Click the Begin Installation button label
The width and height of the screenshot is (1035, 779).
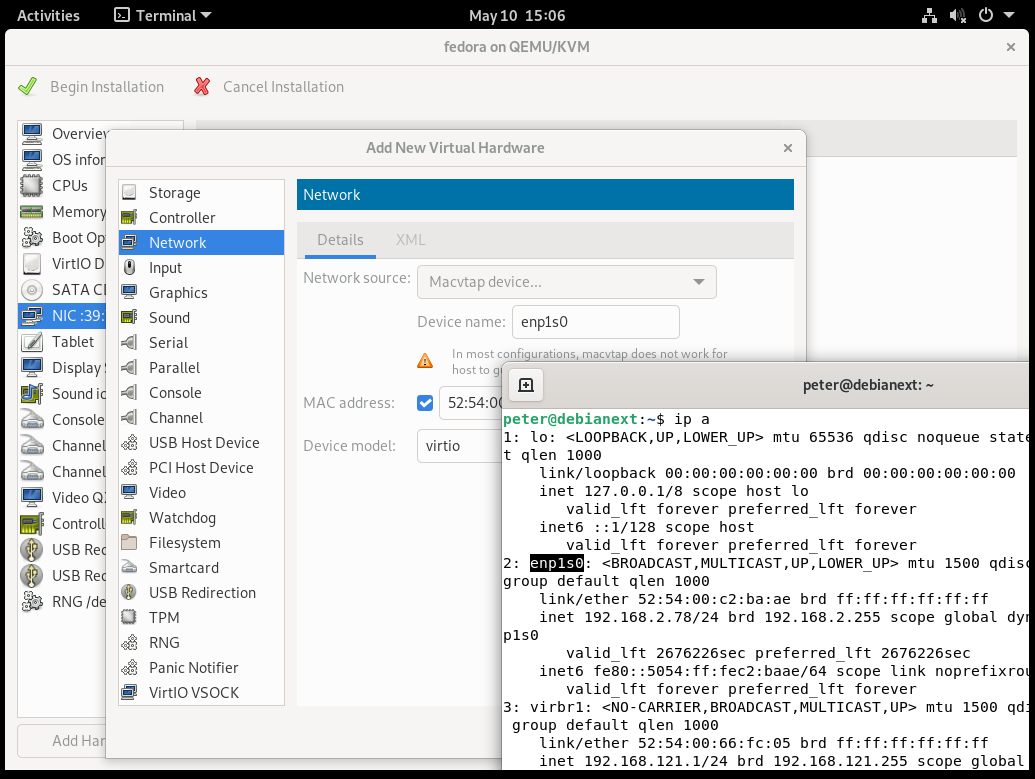[x=107, y=87]
